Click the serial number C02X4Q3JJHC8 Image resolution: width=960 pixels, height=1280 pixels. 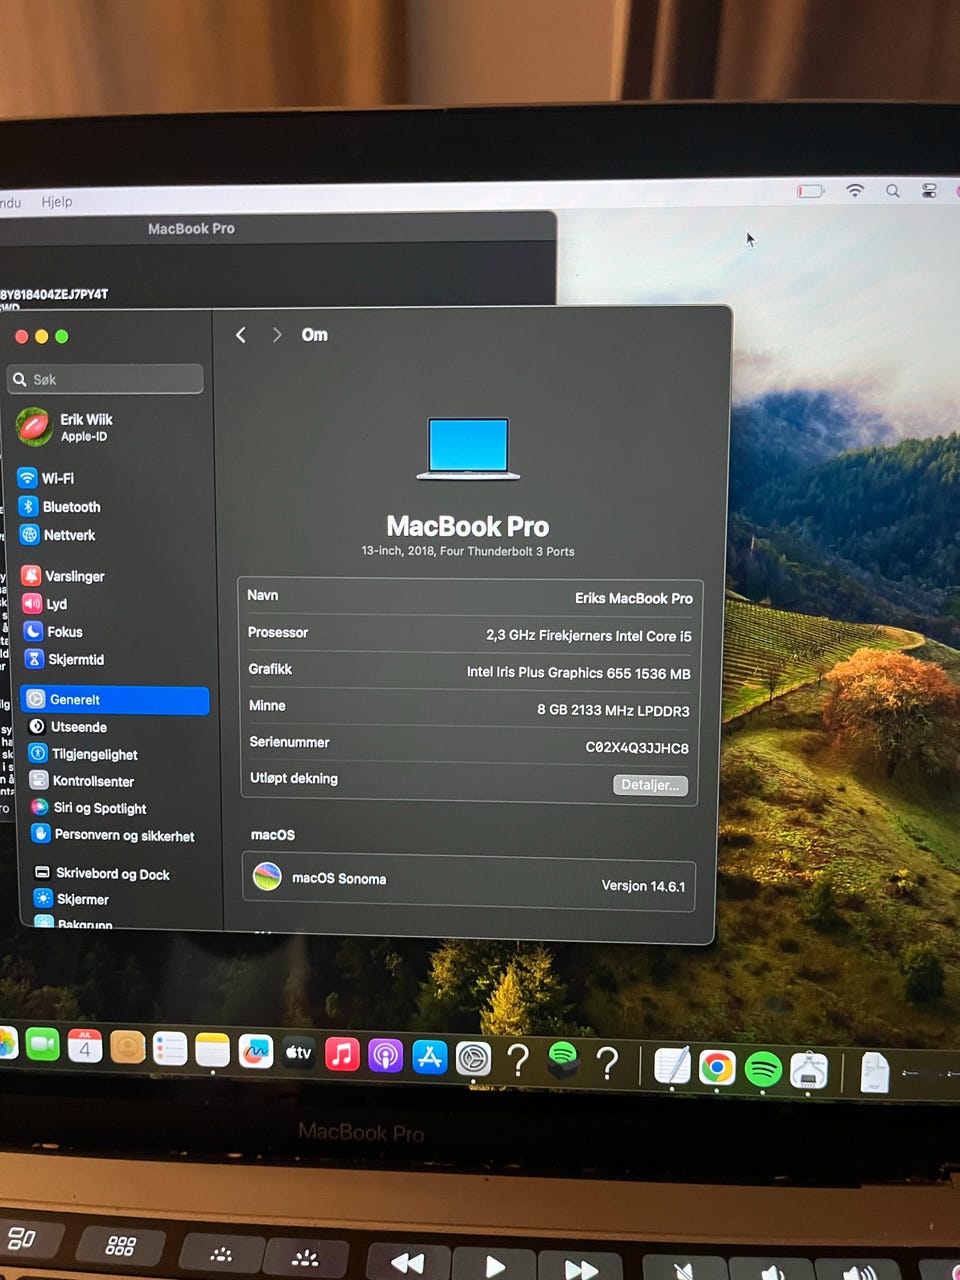[636, 748]
